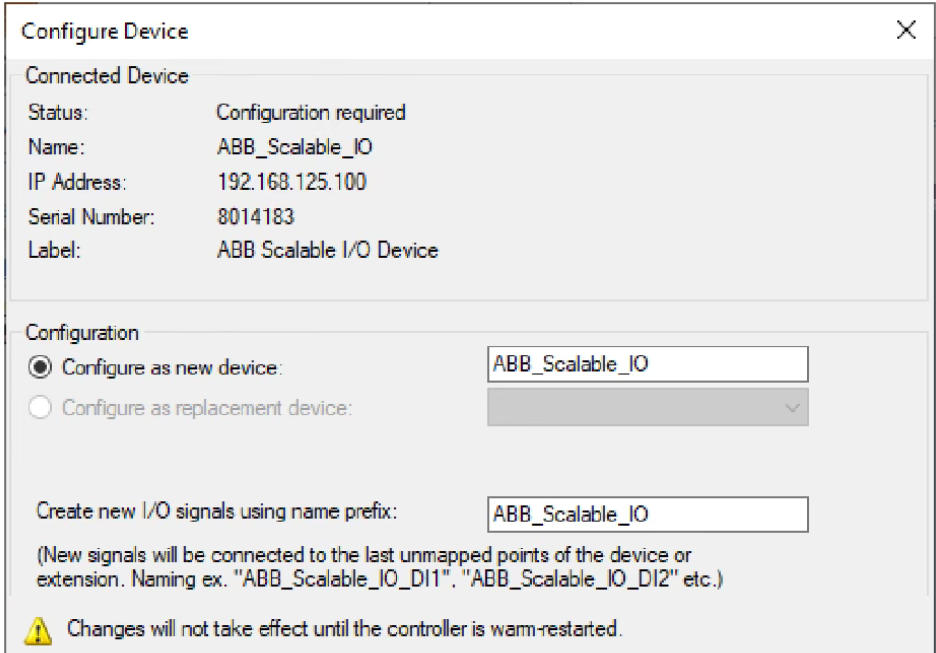Click the warm-restart warning message text
The height and width of the screenshot is (653, 936).
(345, 629)
